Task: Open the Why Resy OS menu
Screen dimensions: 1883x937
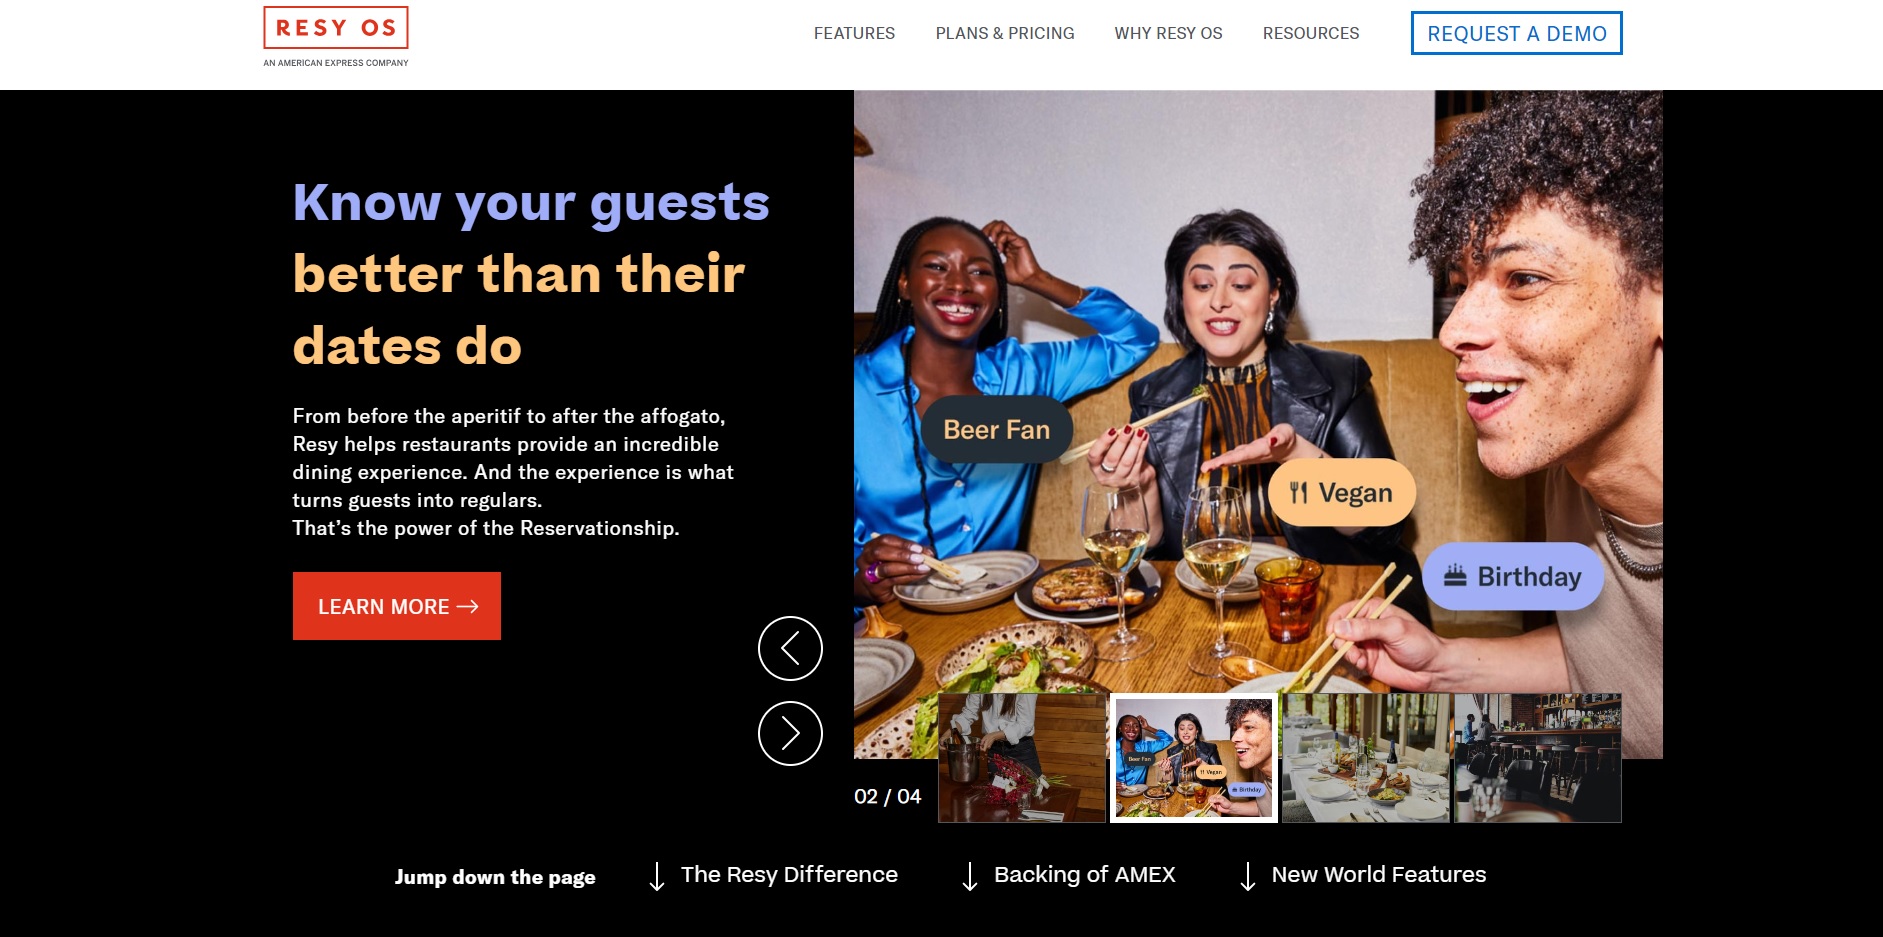Action: pos(1168,33)
